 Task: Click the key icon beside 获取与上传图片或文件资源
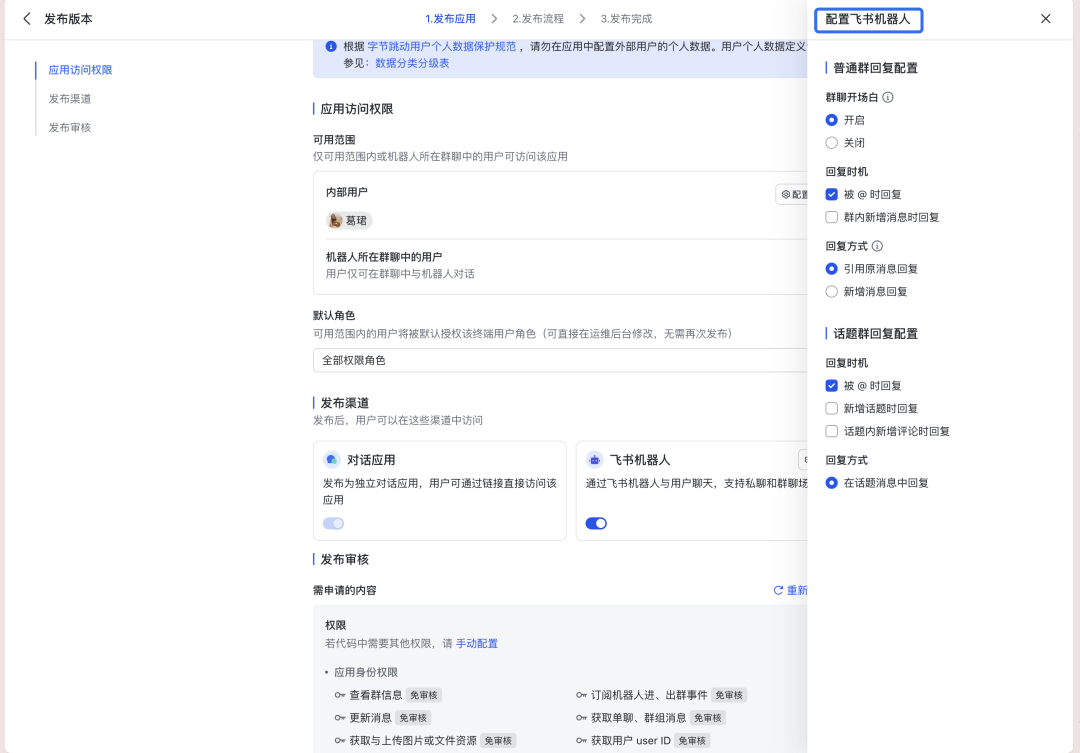point(340,741)
